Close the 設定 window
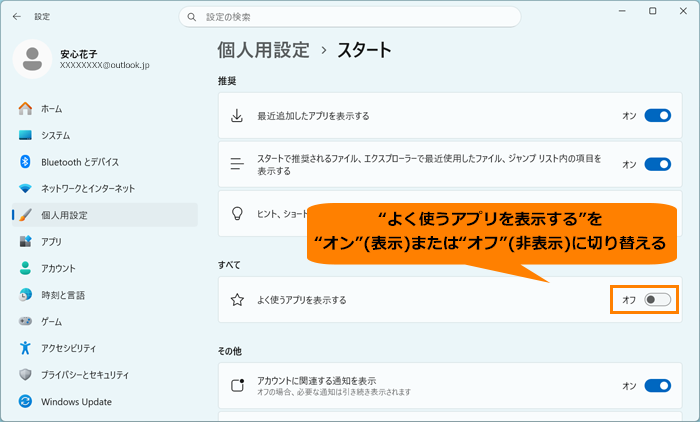This screenshot has height=422, width=700. [683, 11]
